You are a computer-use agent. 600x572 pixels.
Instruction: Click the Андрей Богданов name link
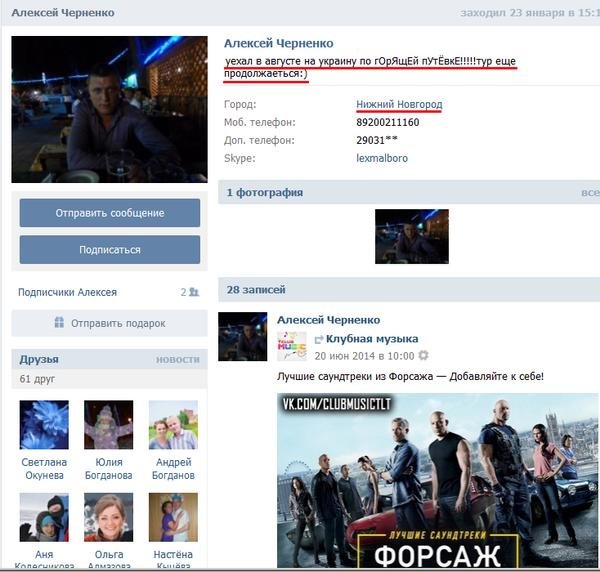[173, 469]
